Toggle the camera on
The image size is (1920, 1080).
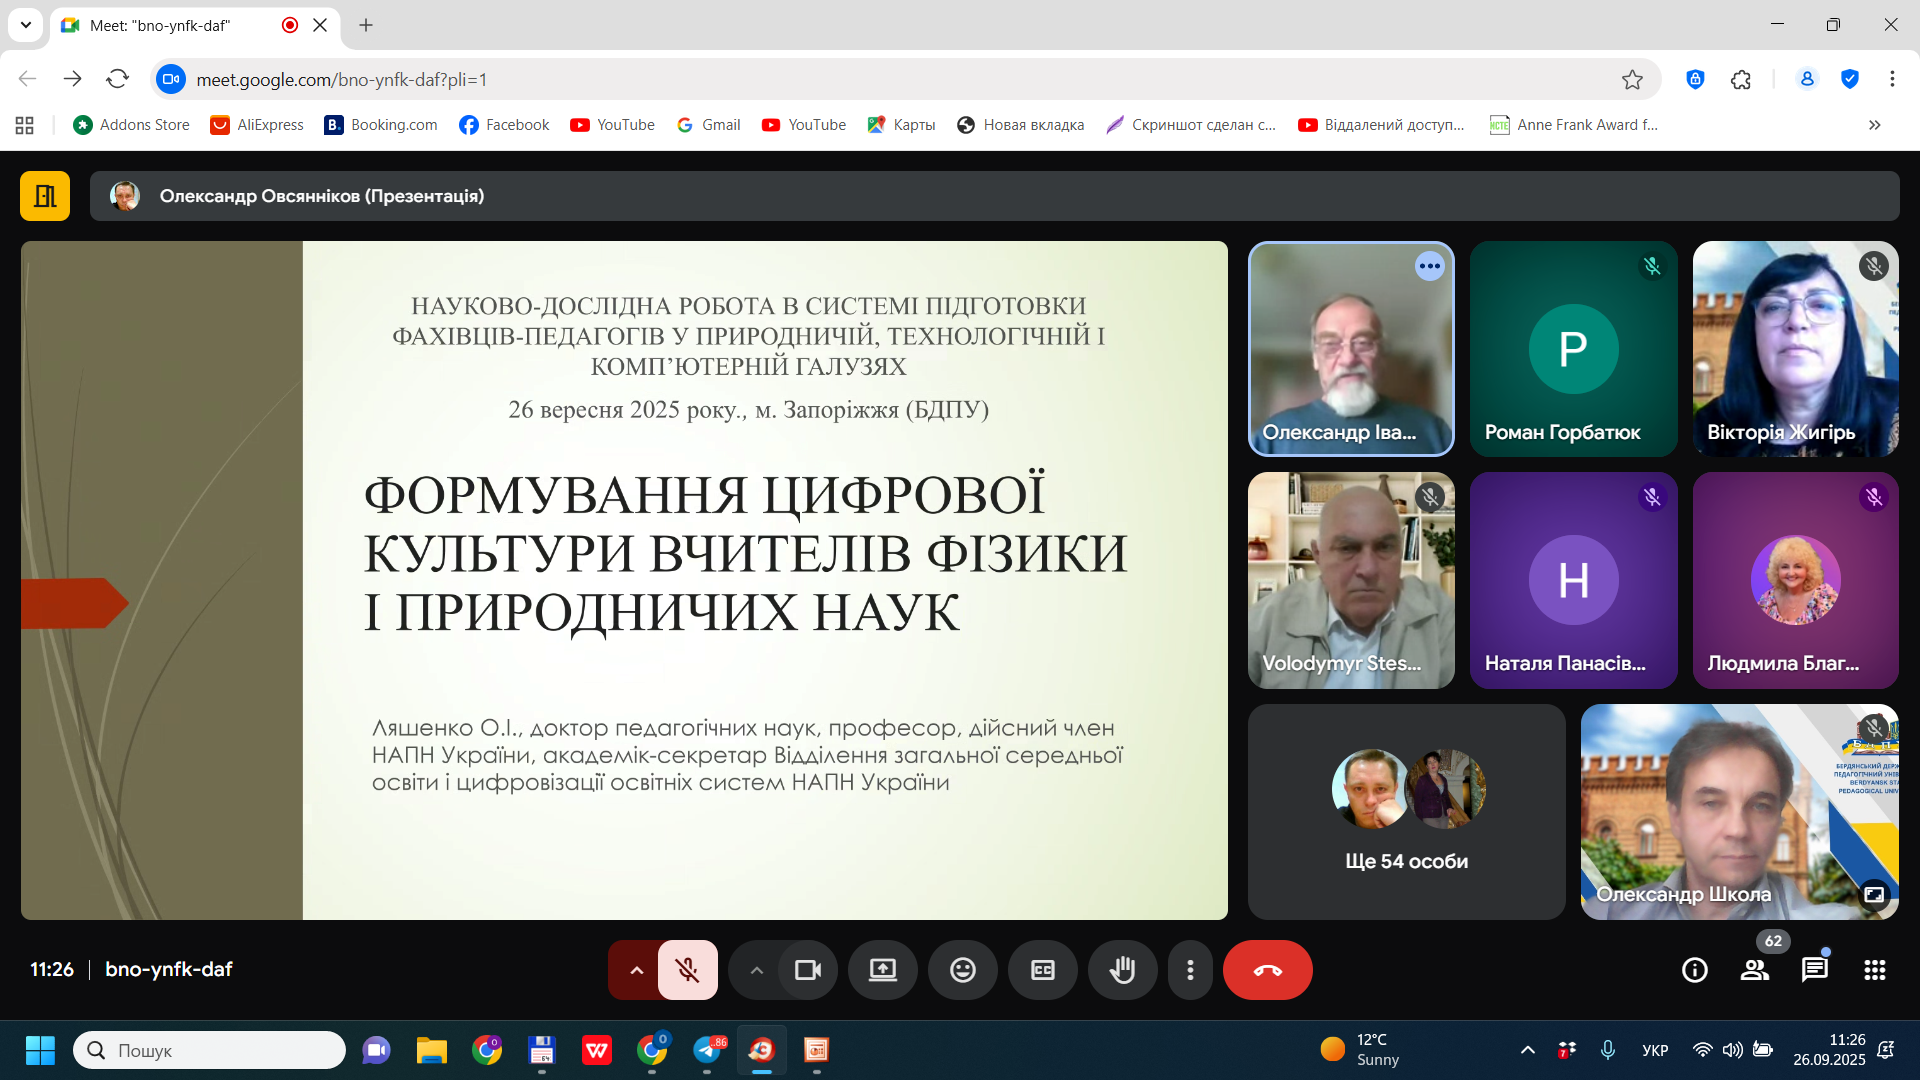[807, 970]
